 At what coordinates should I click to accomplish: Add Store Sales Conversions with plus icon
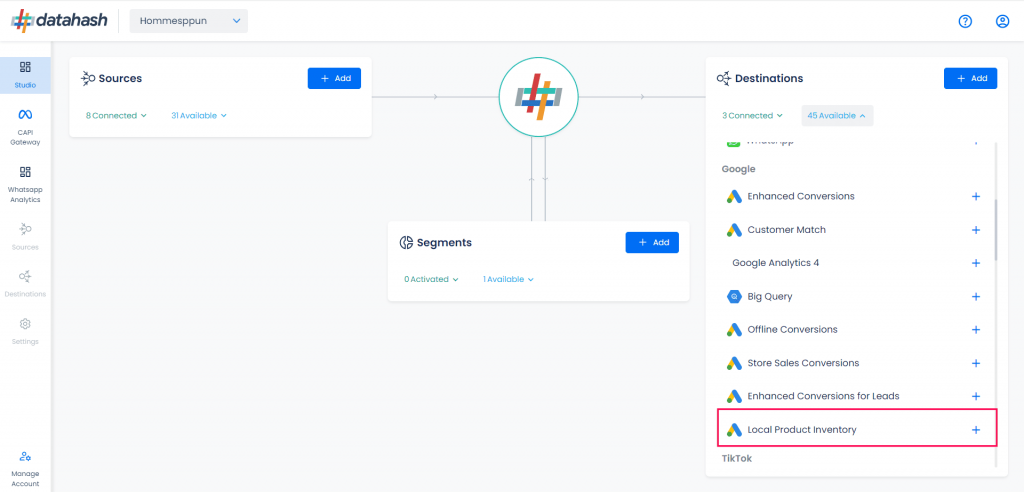coord(976,363)
